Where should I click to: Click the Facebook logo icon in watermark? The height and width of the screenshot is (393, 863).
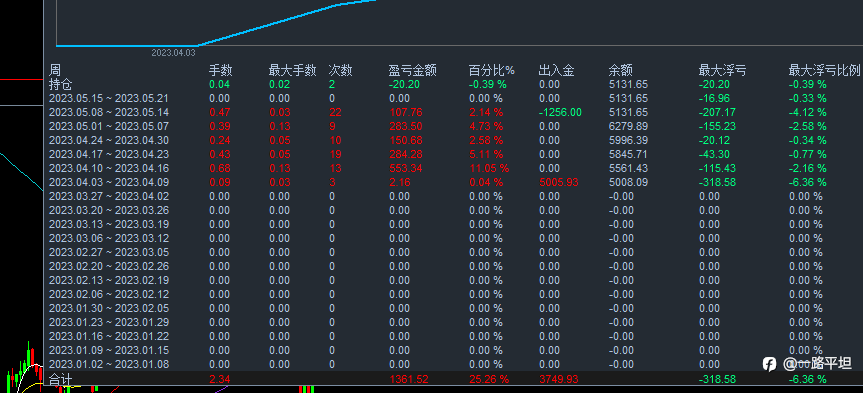coord(769,364)
